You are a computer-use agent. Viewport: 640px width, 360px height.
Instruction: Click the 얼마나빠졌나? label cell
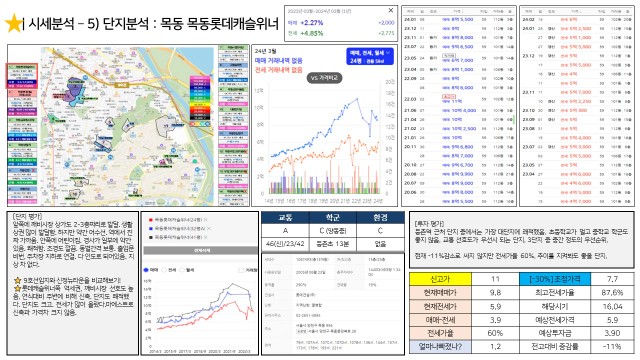tap(440, 347)
